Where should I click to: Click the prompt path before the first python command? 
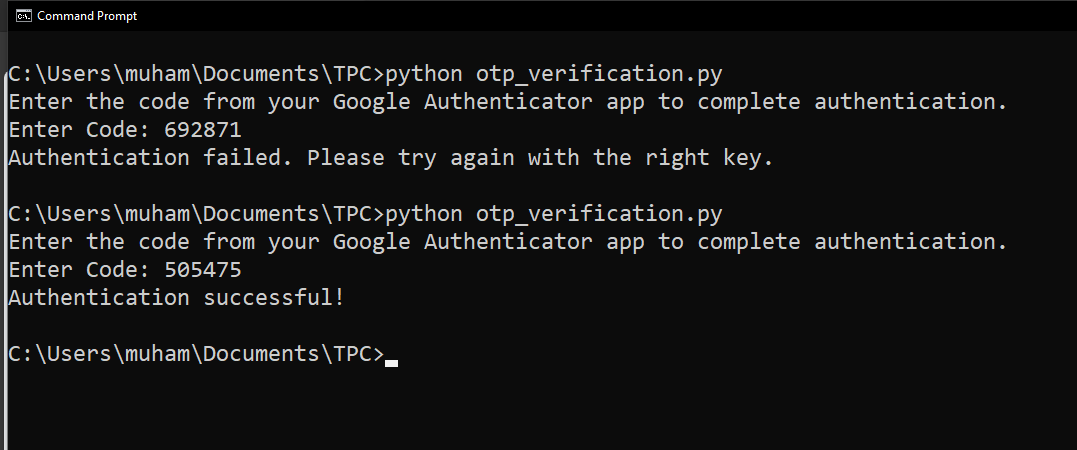tap(195, 74)
